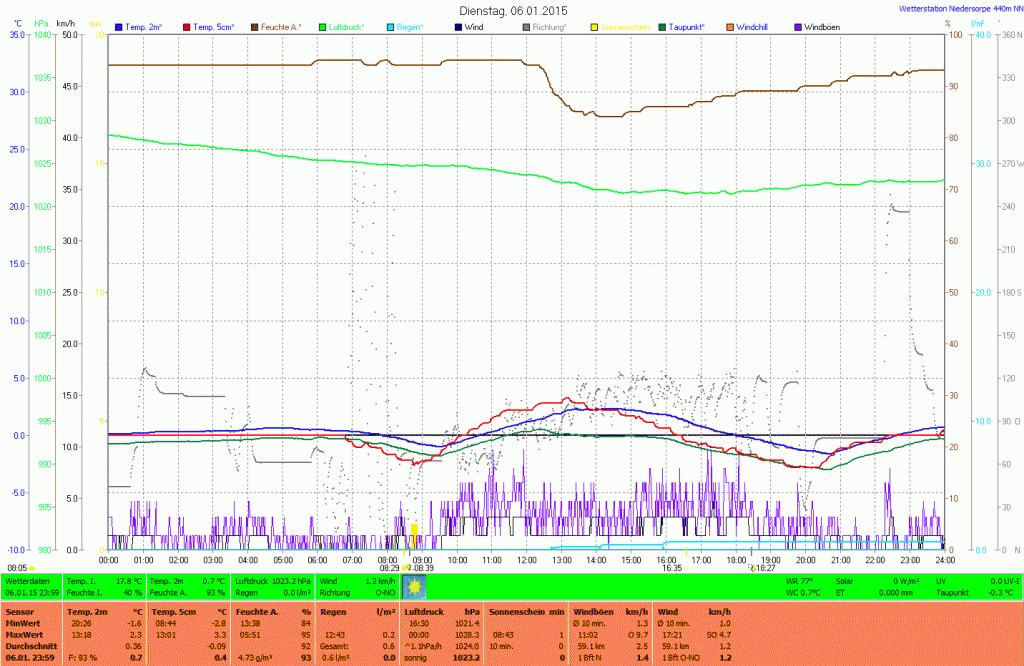The height and width of the screenshot is (666, 1024).
Task: Click the red Temp. 5cm legend square
Action: (x=188, y=26)
